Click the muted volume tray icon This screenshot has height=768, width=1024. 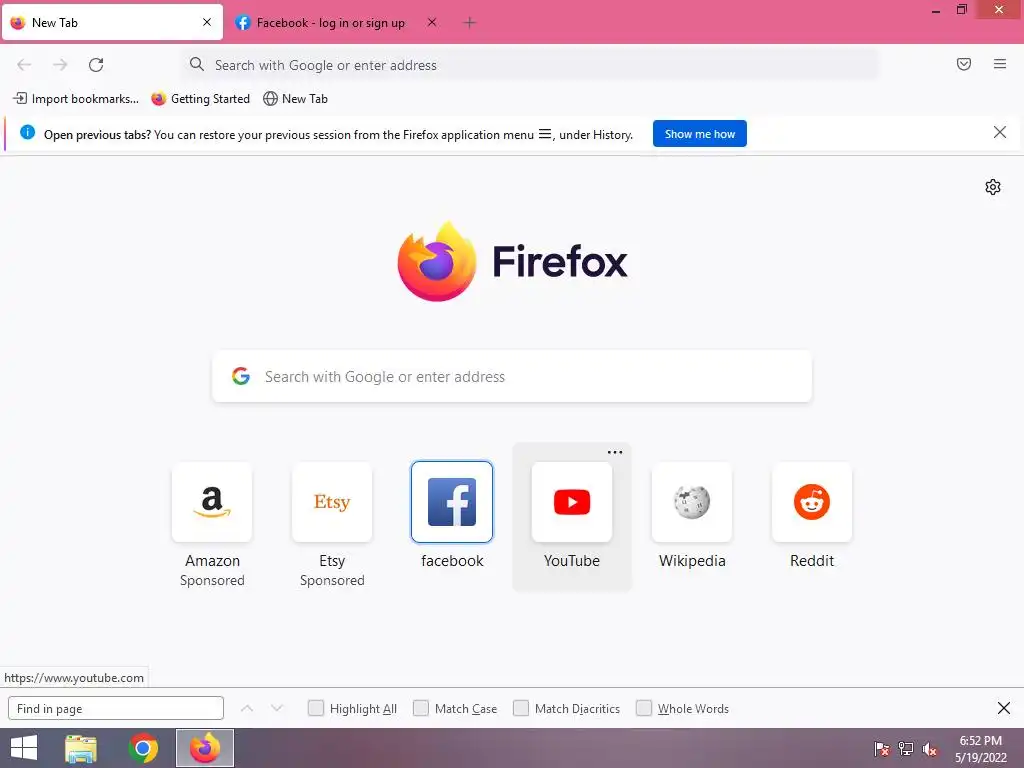coord(930,749)
